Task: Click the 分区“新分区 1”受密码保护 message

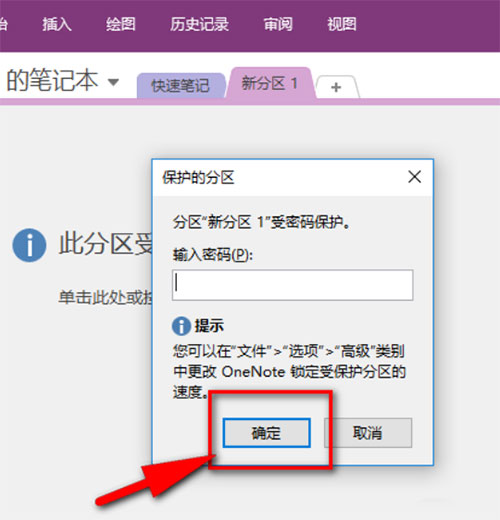Action: point(261,222)
